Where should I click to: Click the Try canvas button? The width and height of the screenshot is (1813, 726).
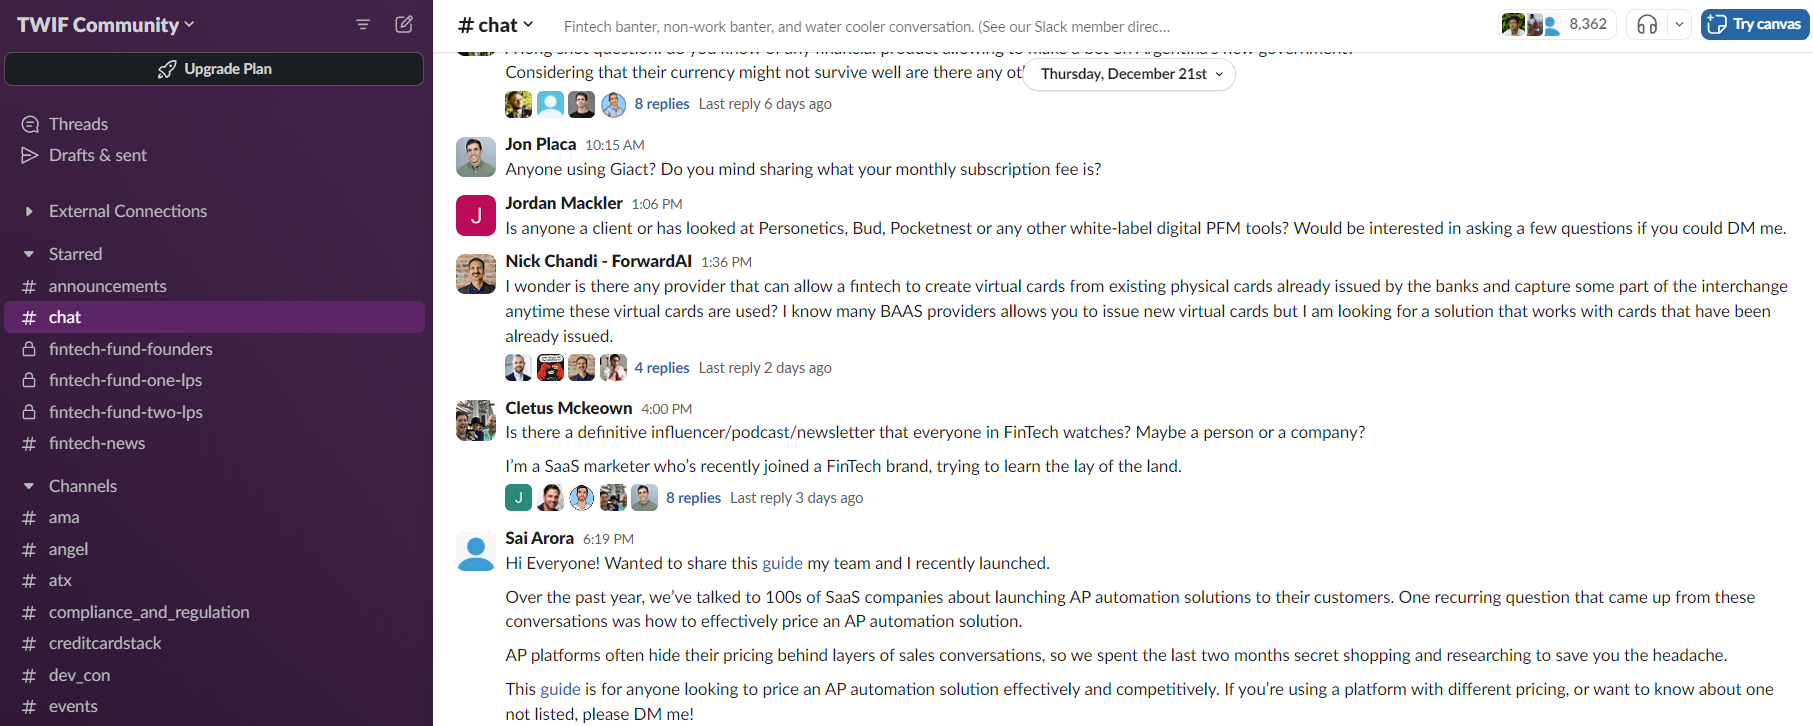1755,24
